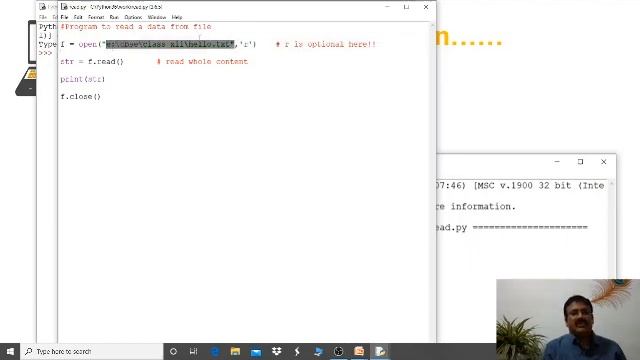Click the shell window's scrollbar up arrow at right

coord(611,184)
